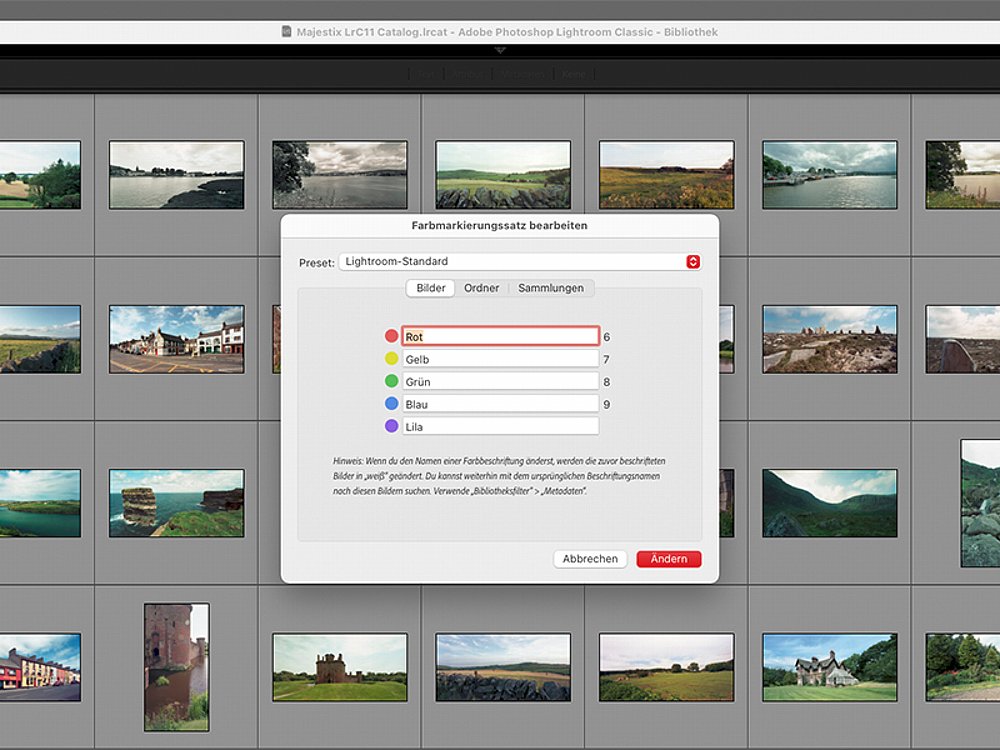Image resolution: width=1000 pixels, height=750 pixels.
Task: Click the green color label dot
Action: click(391, 381)
